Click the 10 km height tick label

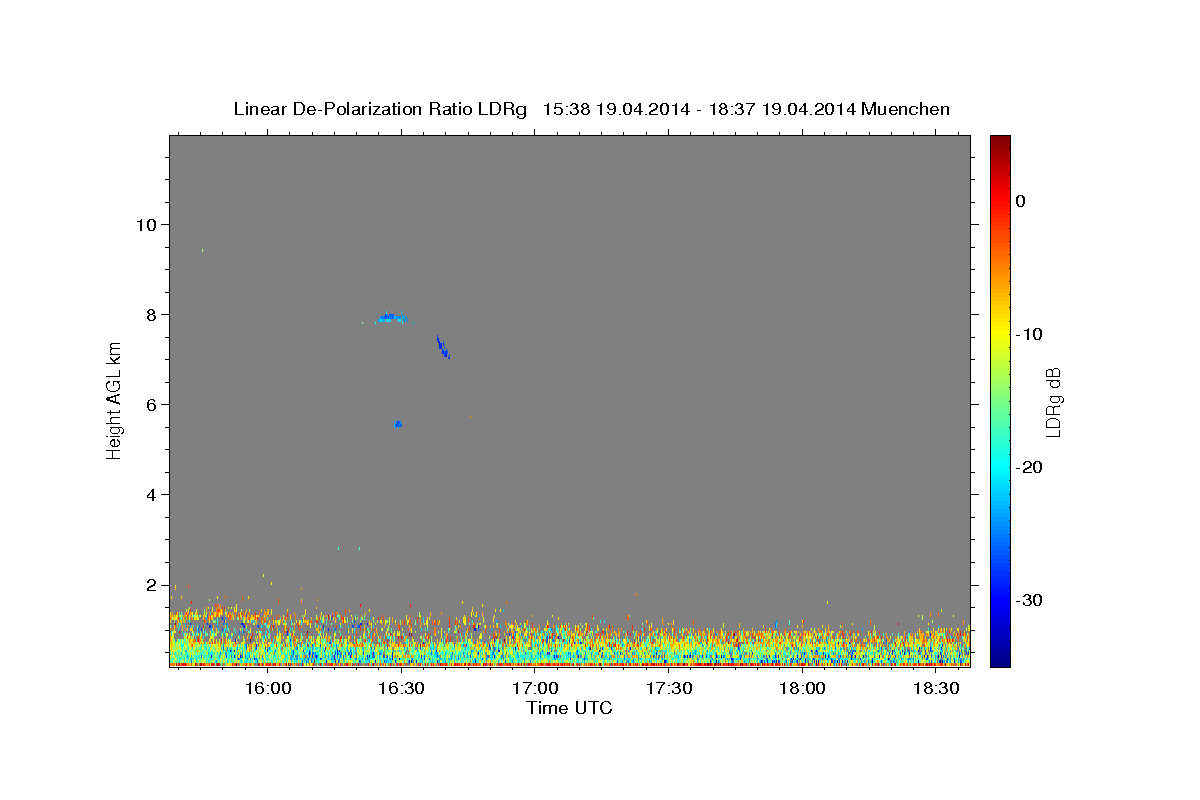146,224
